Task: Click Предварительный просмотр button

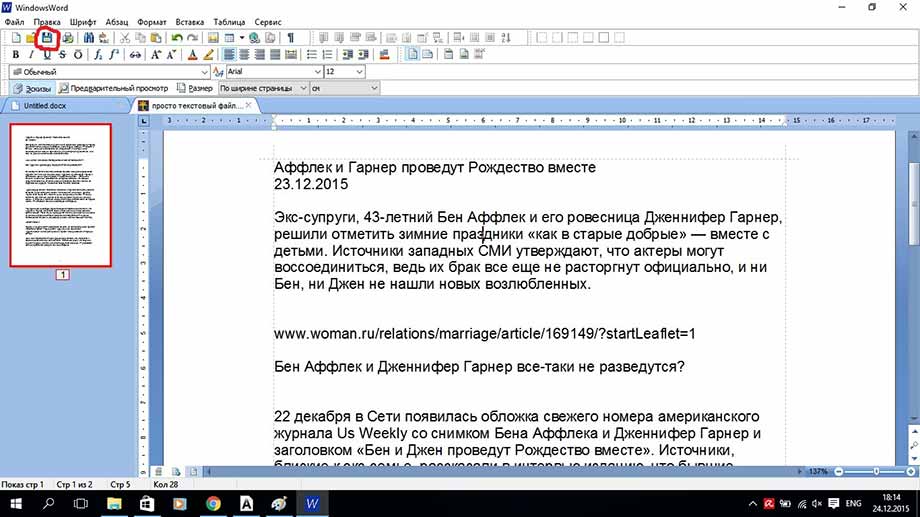Action: pos(114,88)
